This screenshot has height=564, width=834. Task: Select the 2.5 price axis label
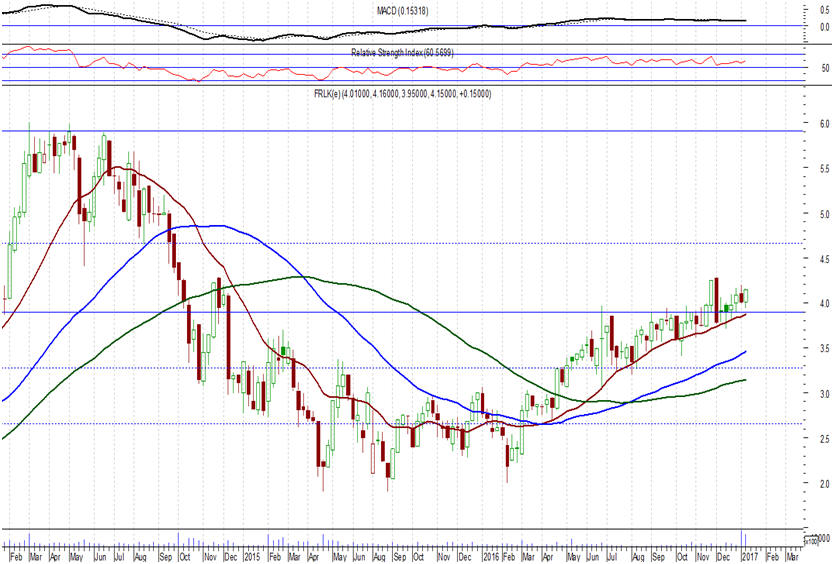tap(824, 439)
